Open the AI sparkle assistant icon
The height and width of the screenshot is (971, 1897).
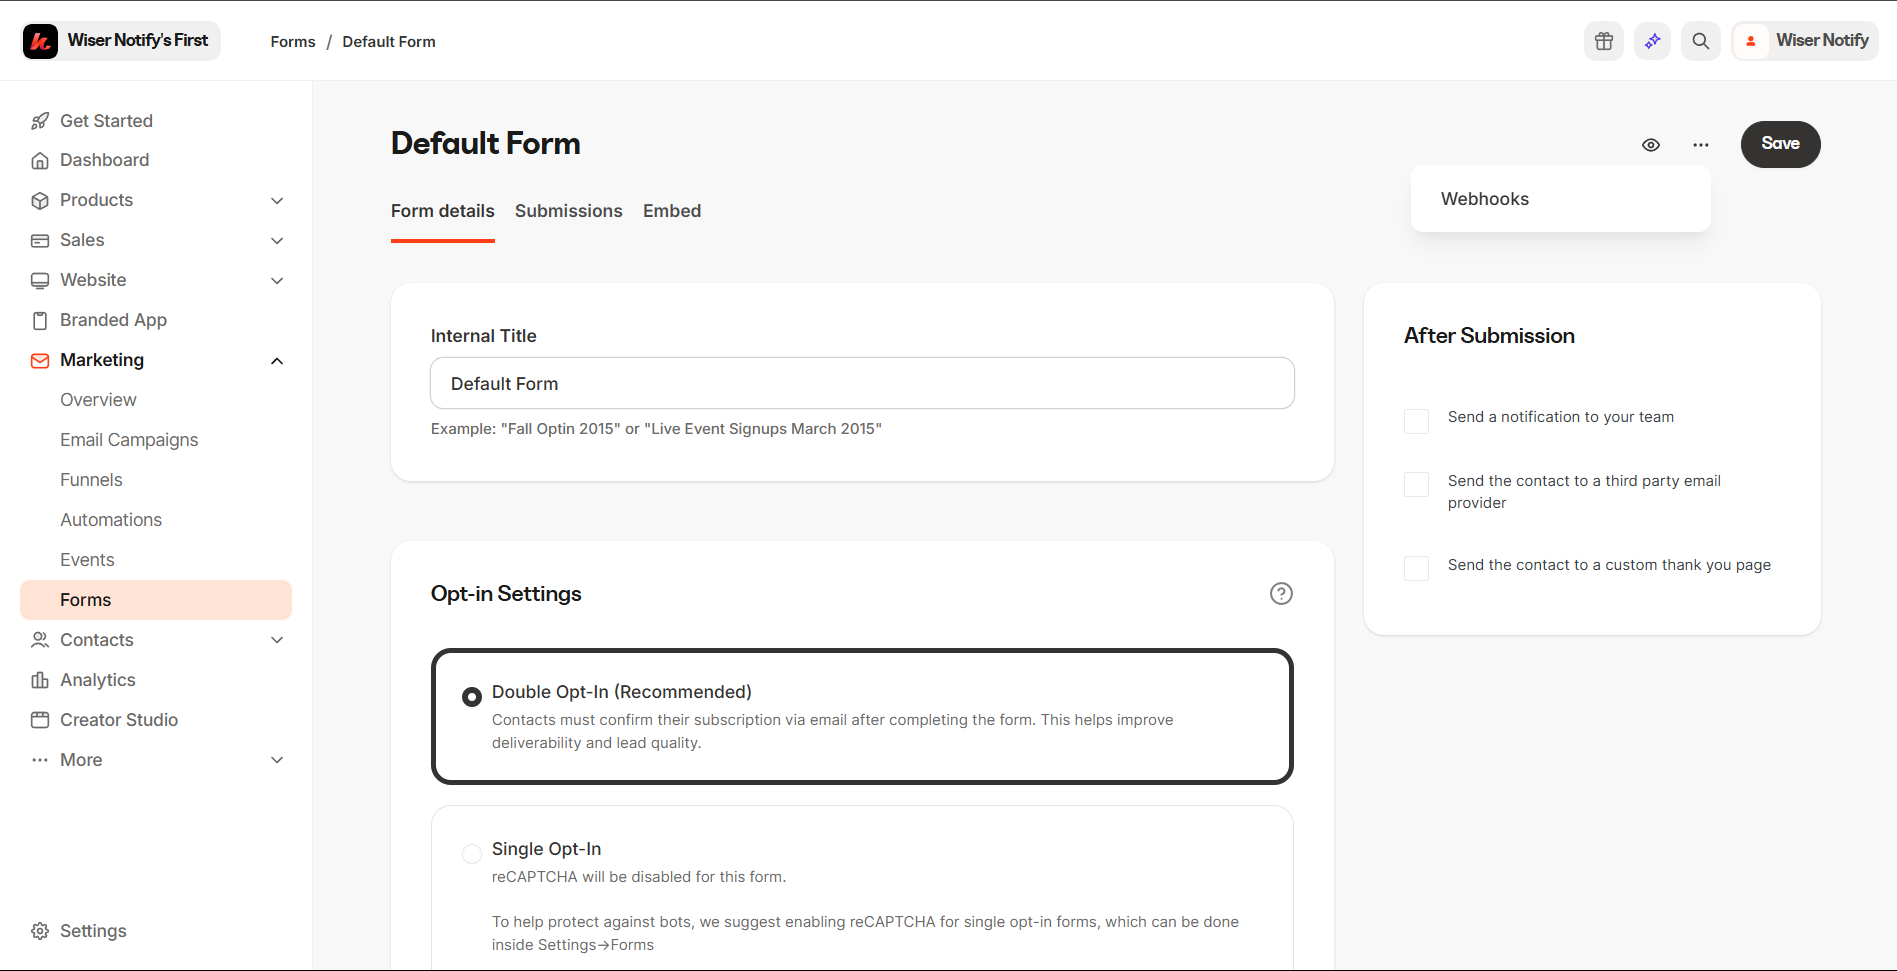[1652, 41]
